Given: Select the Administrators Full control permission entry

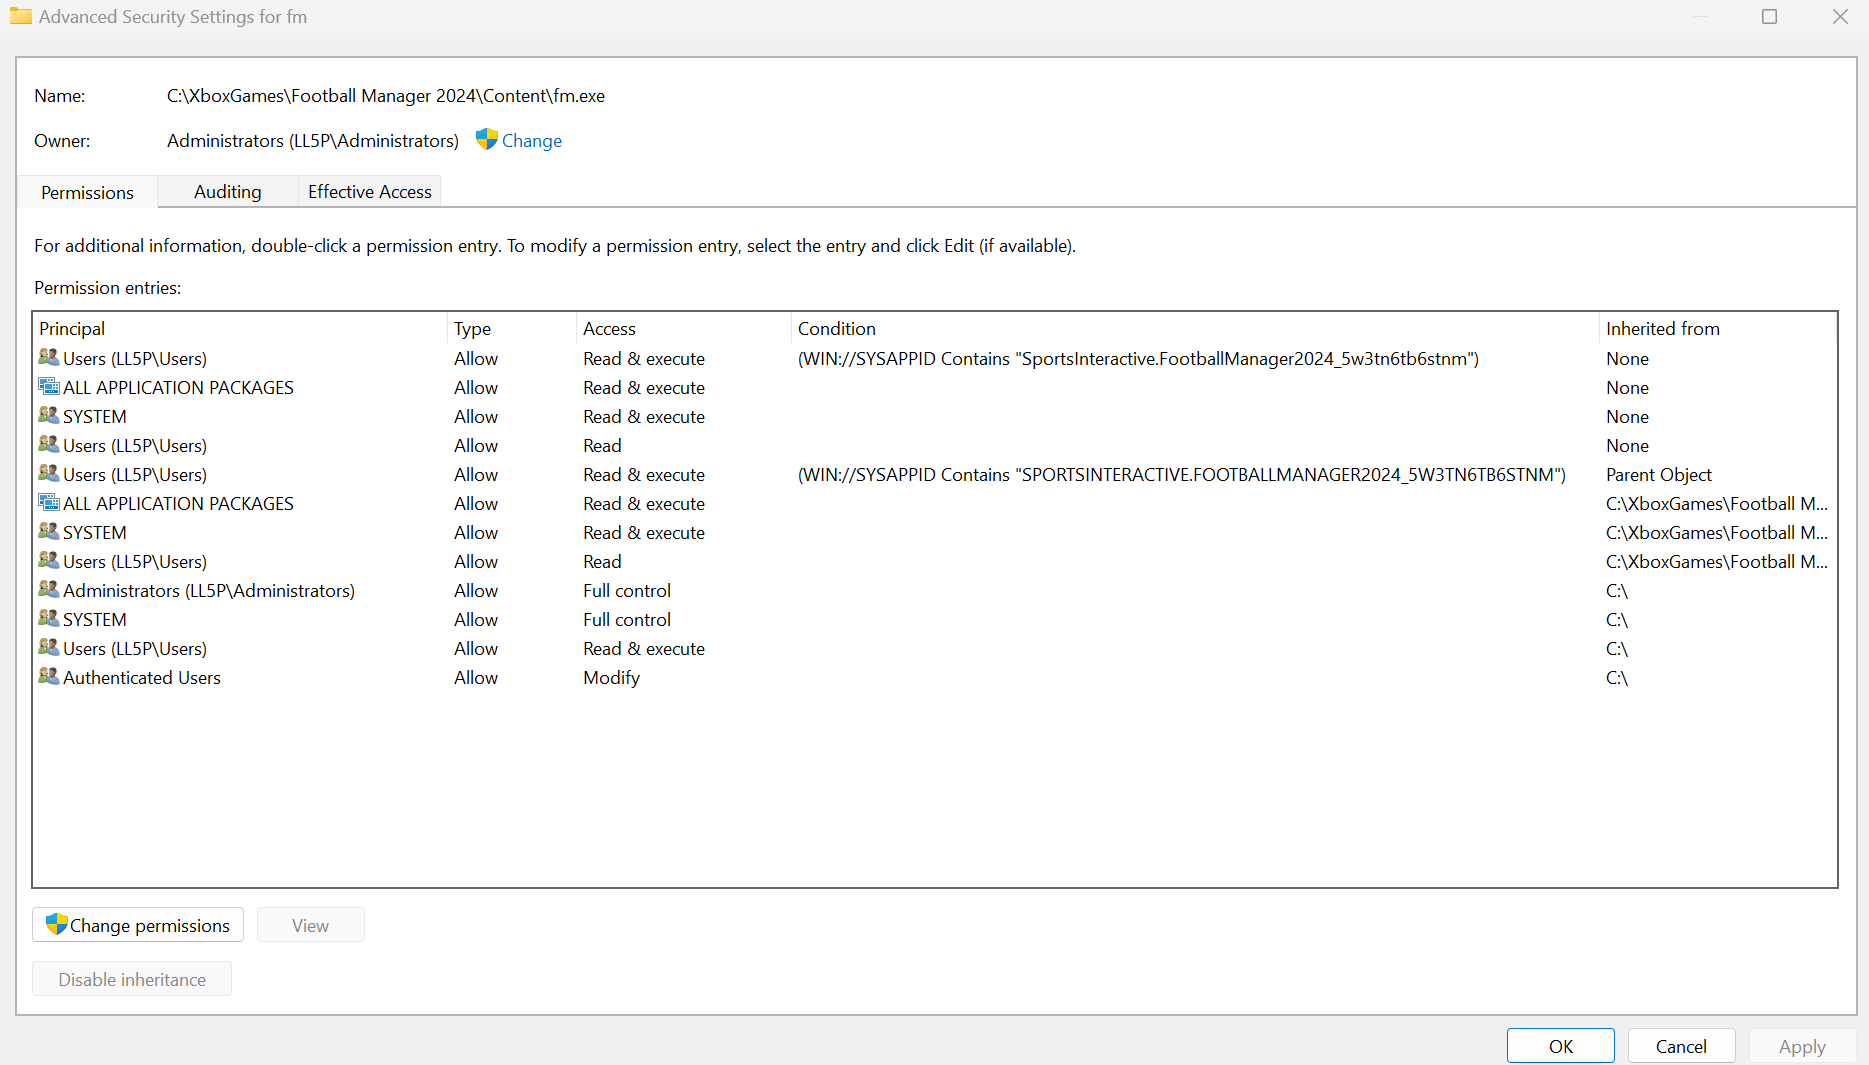Looking at the screenshot, I should (934, 590).
